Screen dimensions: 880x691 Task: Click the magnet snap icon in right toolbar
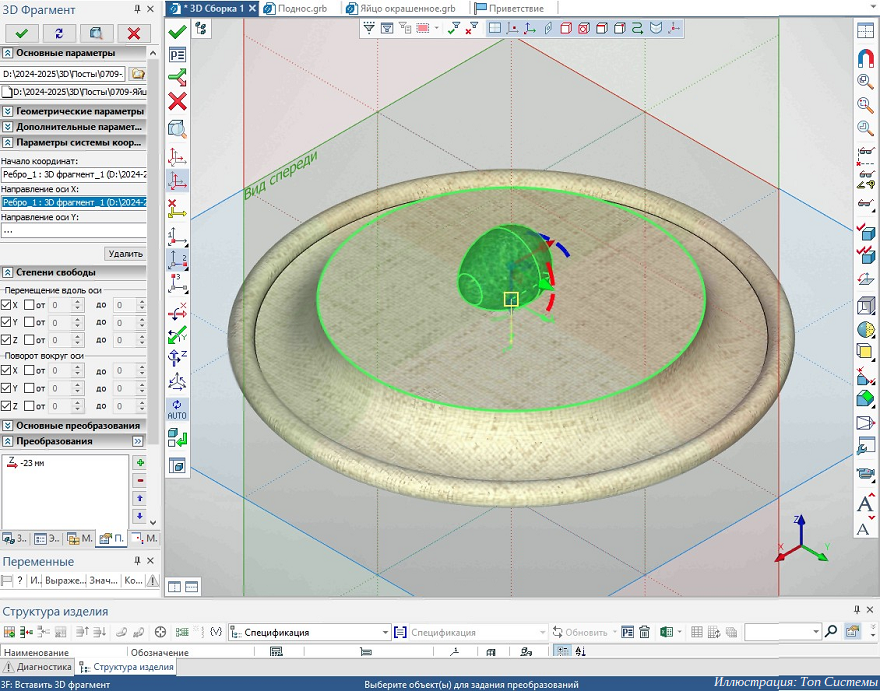click(866, 57)
